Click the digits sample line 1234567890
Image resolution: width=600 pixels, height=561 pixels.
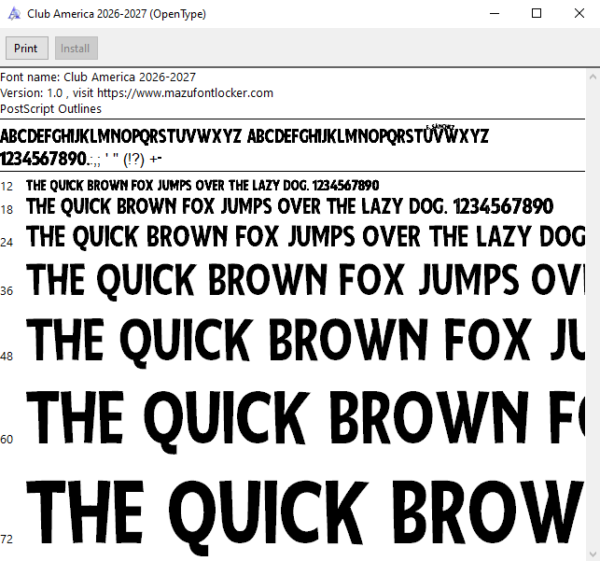pyautogui.click(x=81, y=159)
